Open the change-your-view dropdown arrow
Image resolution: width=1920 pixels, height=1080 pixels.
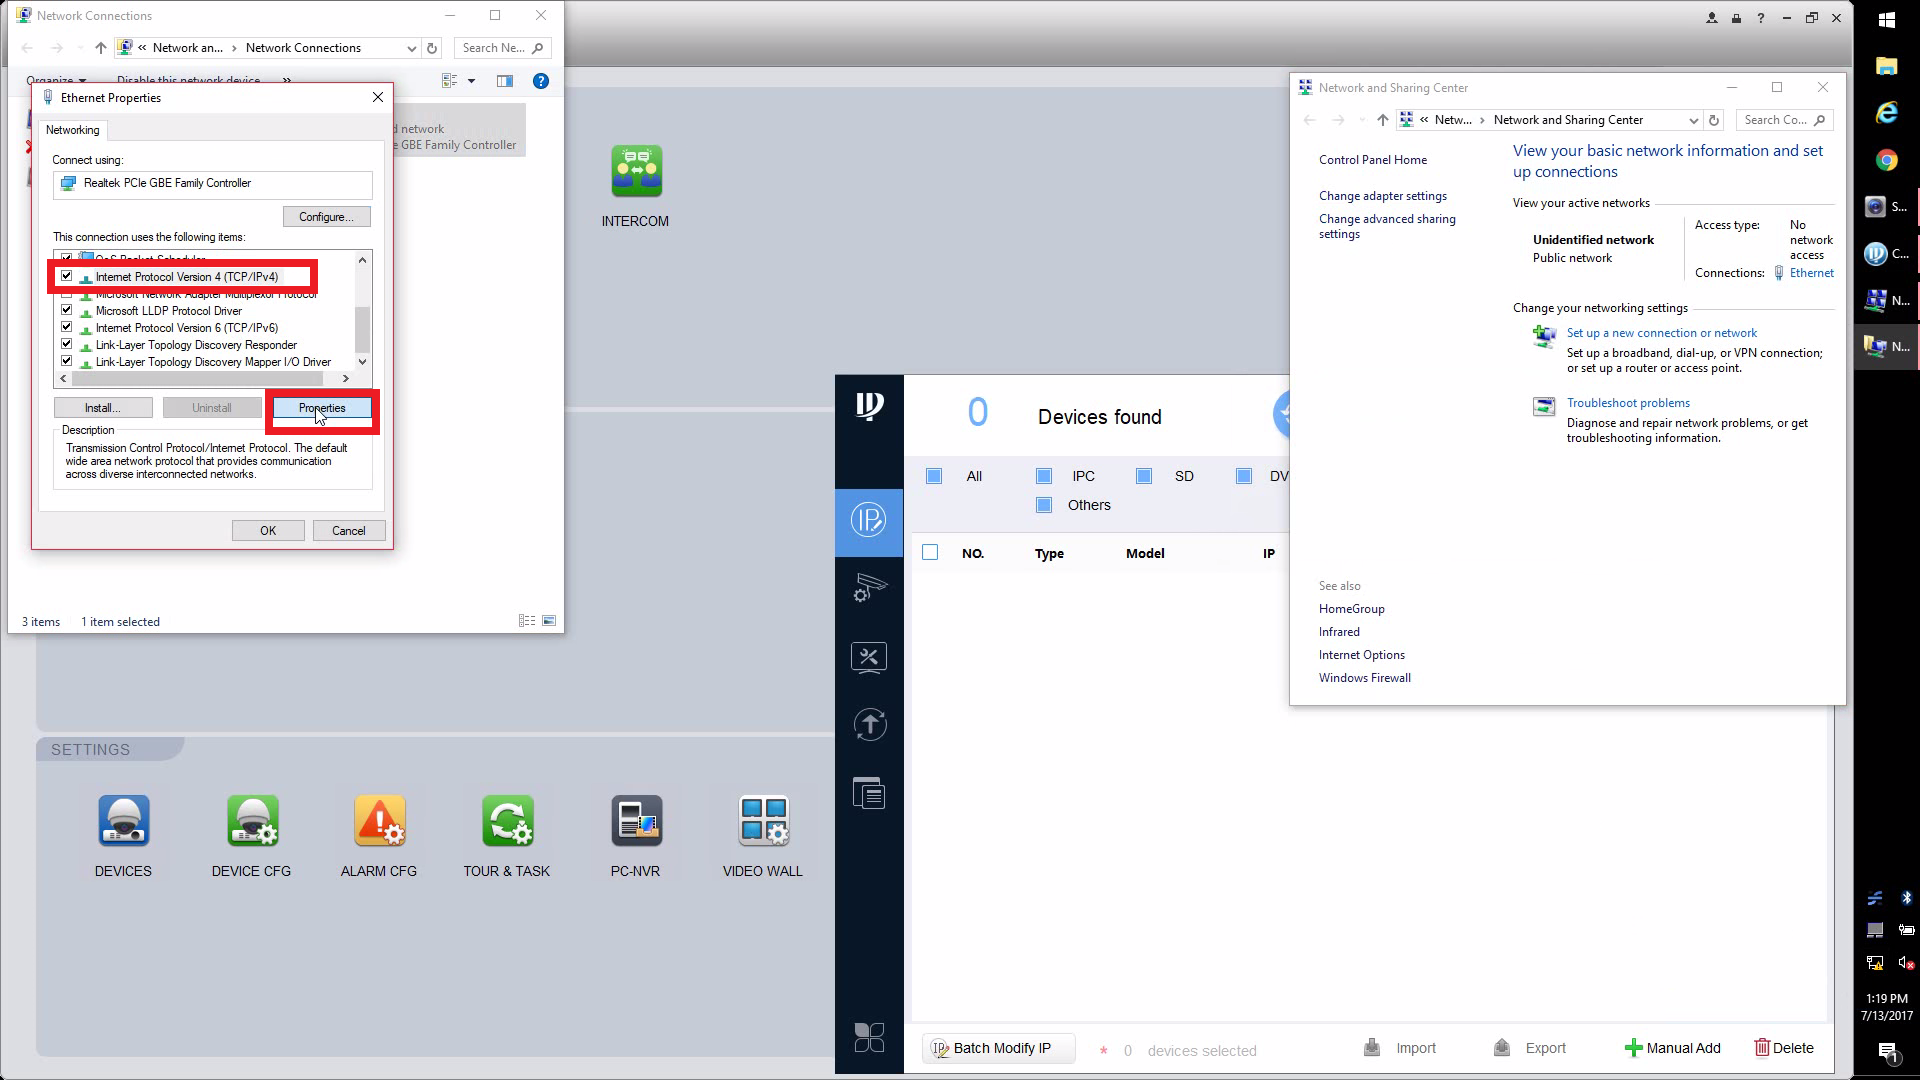[x=471, y=81]
